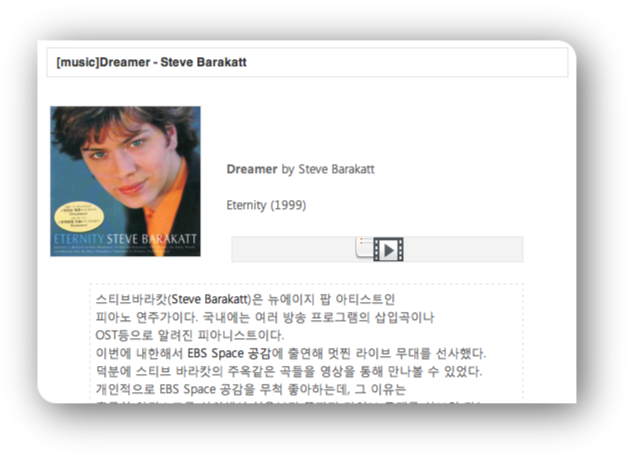Click the Eternity album cover image
The height and width of the screenshot is (455, 631).
point(125,181)
